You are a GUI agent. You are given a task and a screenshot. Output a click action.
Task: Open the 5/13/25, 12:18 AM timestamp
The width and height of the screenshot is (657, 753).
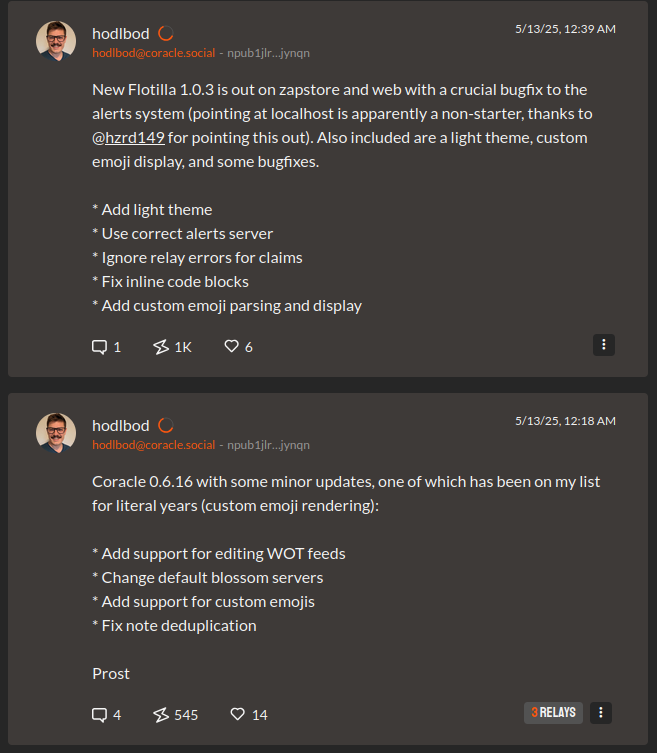tap(565, 421)
